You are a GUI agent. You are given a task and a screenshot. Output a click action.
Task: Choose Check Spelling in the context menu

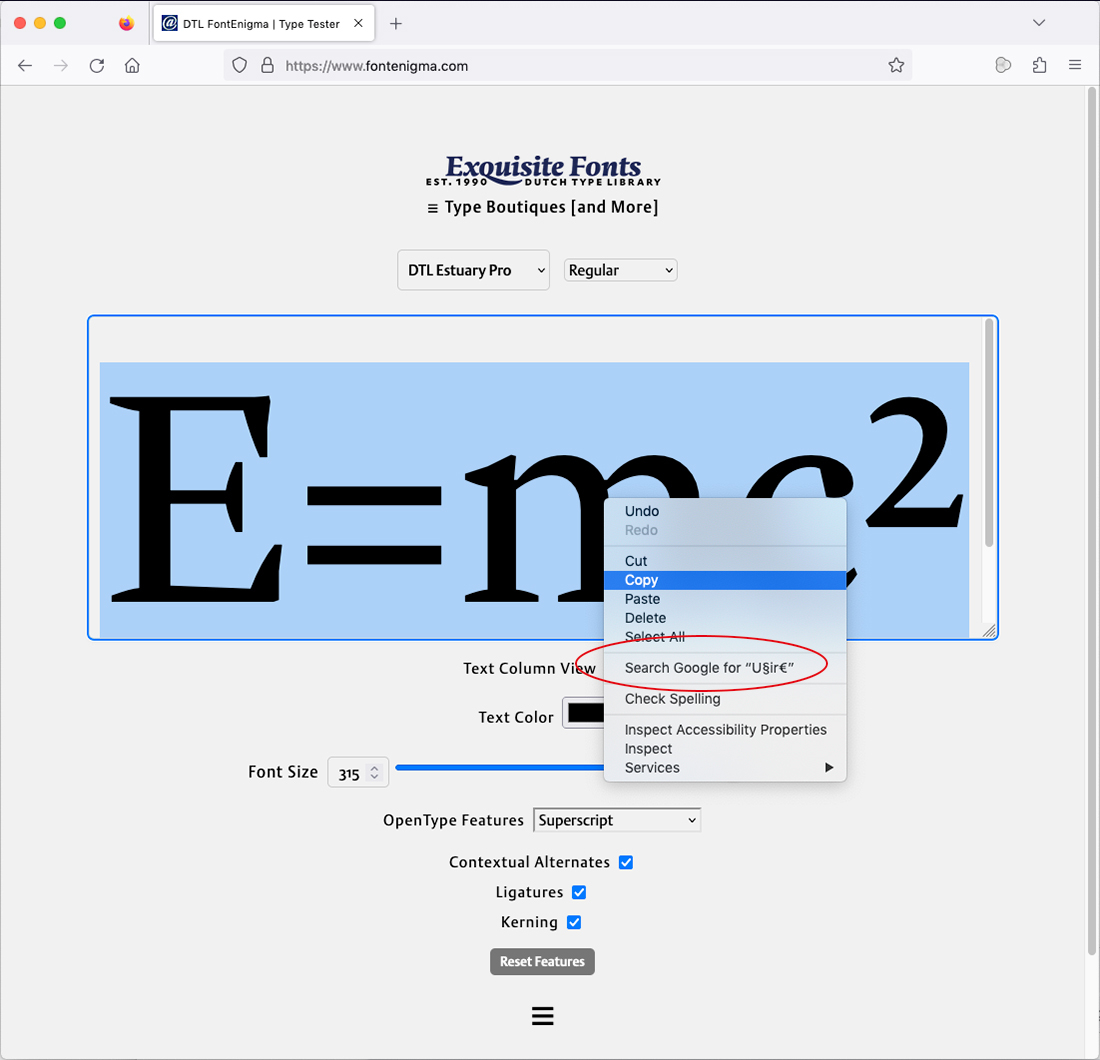[x=725, y=699]
